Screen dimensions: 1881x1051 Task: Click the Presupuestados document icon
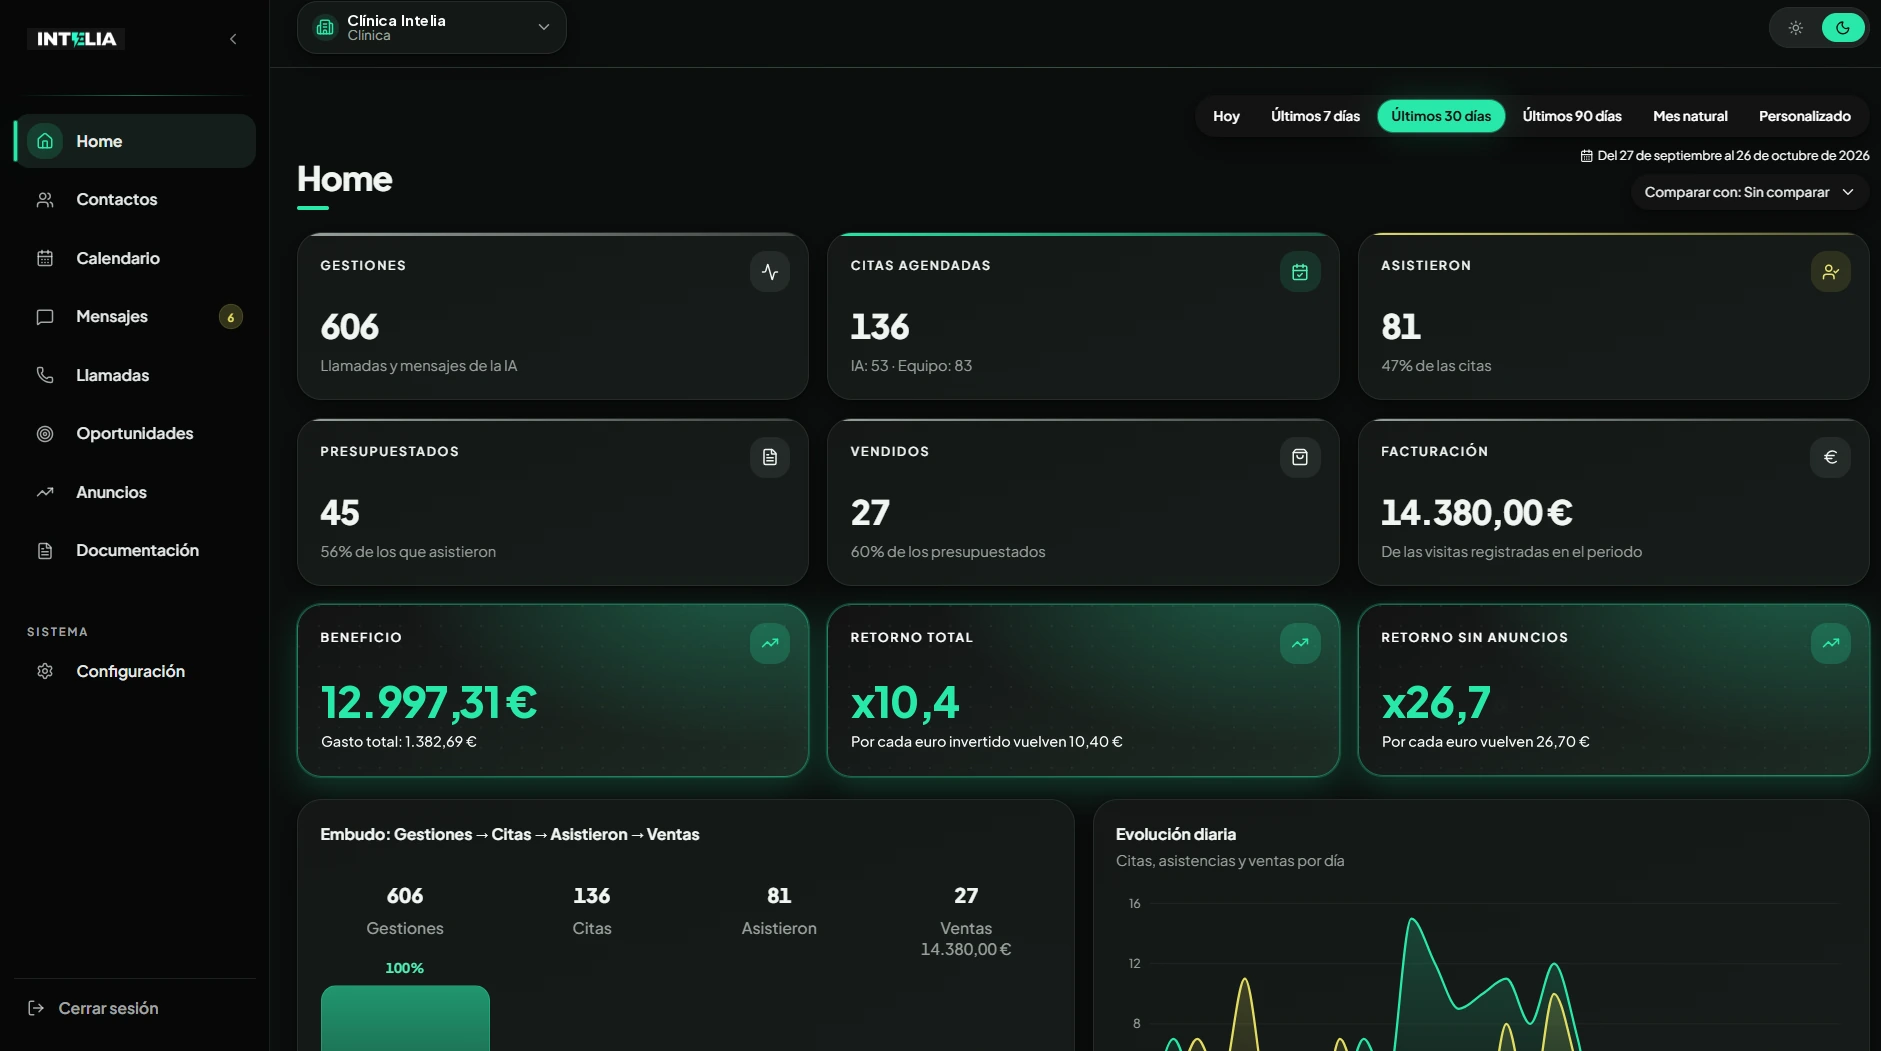(x=770, y=458)
